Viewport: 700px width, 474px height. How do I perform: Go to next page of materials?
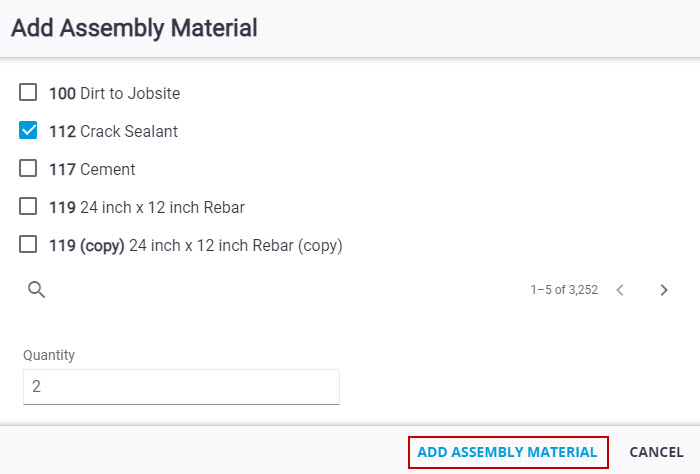point(664,290)
